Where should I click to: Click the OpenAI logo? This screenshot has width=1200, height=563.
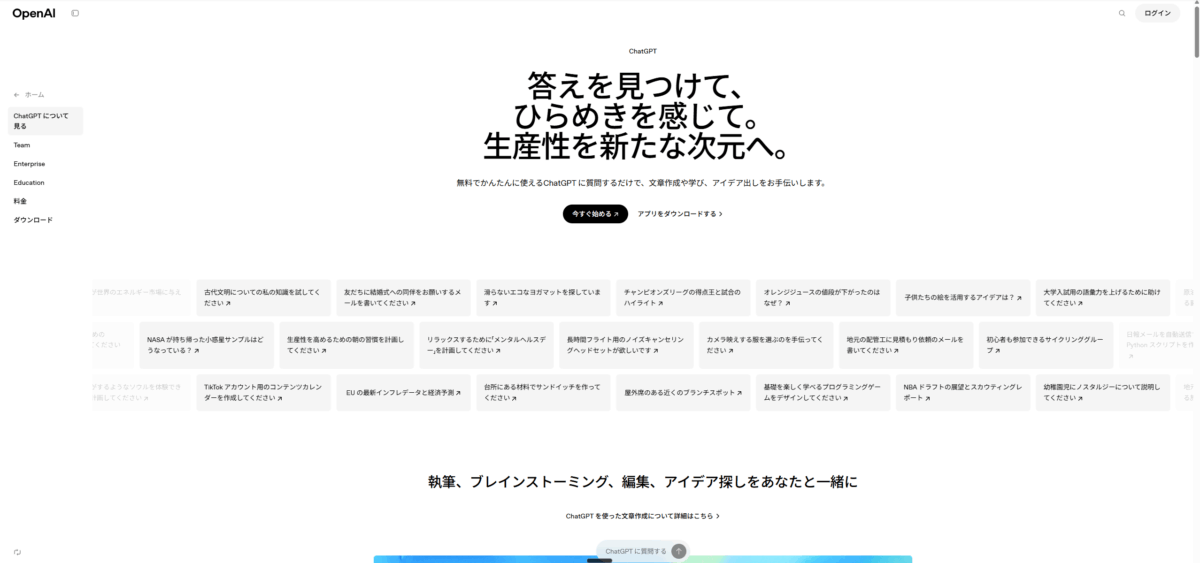[x=34, y=13]
